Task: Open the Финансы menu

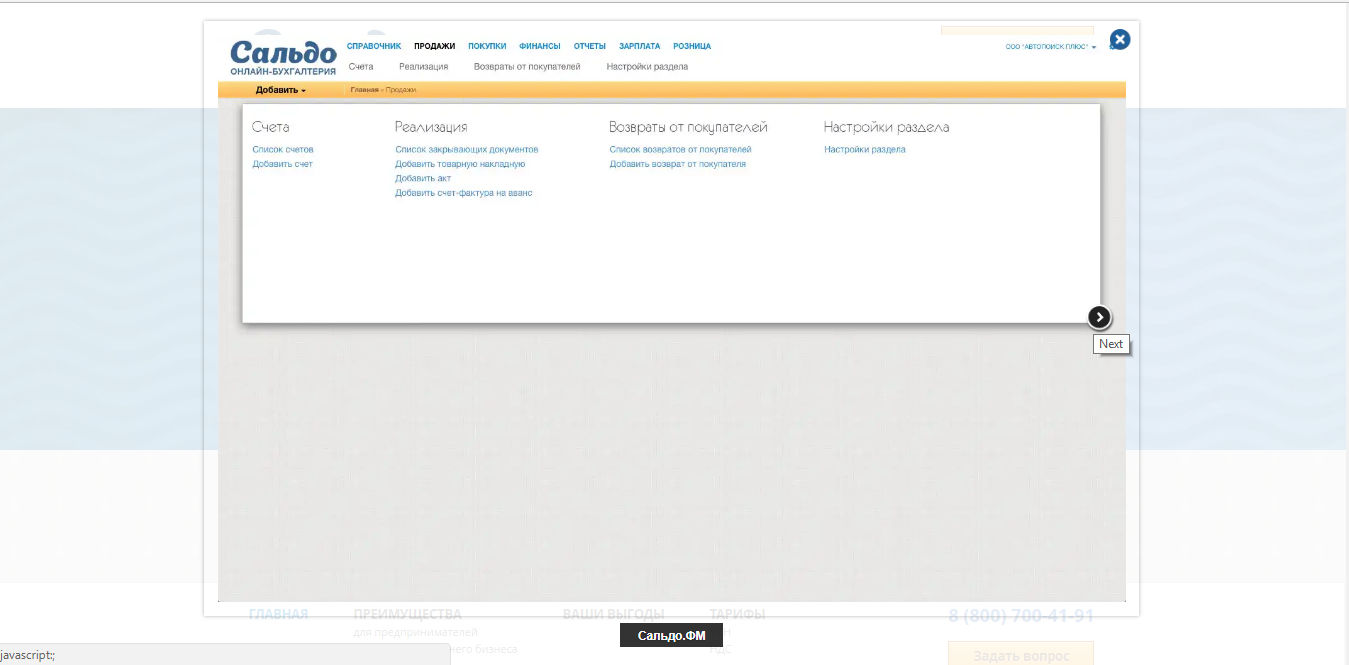Action: 540,46
